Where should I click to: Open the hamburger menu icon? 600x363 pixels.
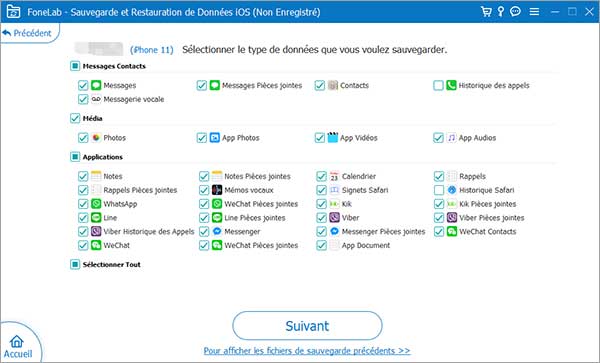point(534,12)
